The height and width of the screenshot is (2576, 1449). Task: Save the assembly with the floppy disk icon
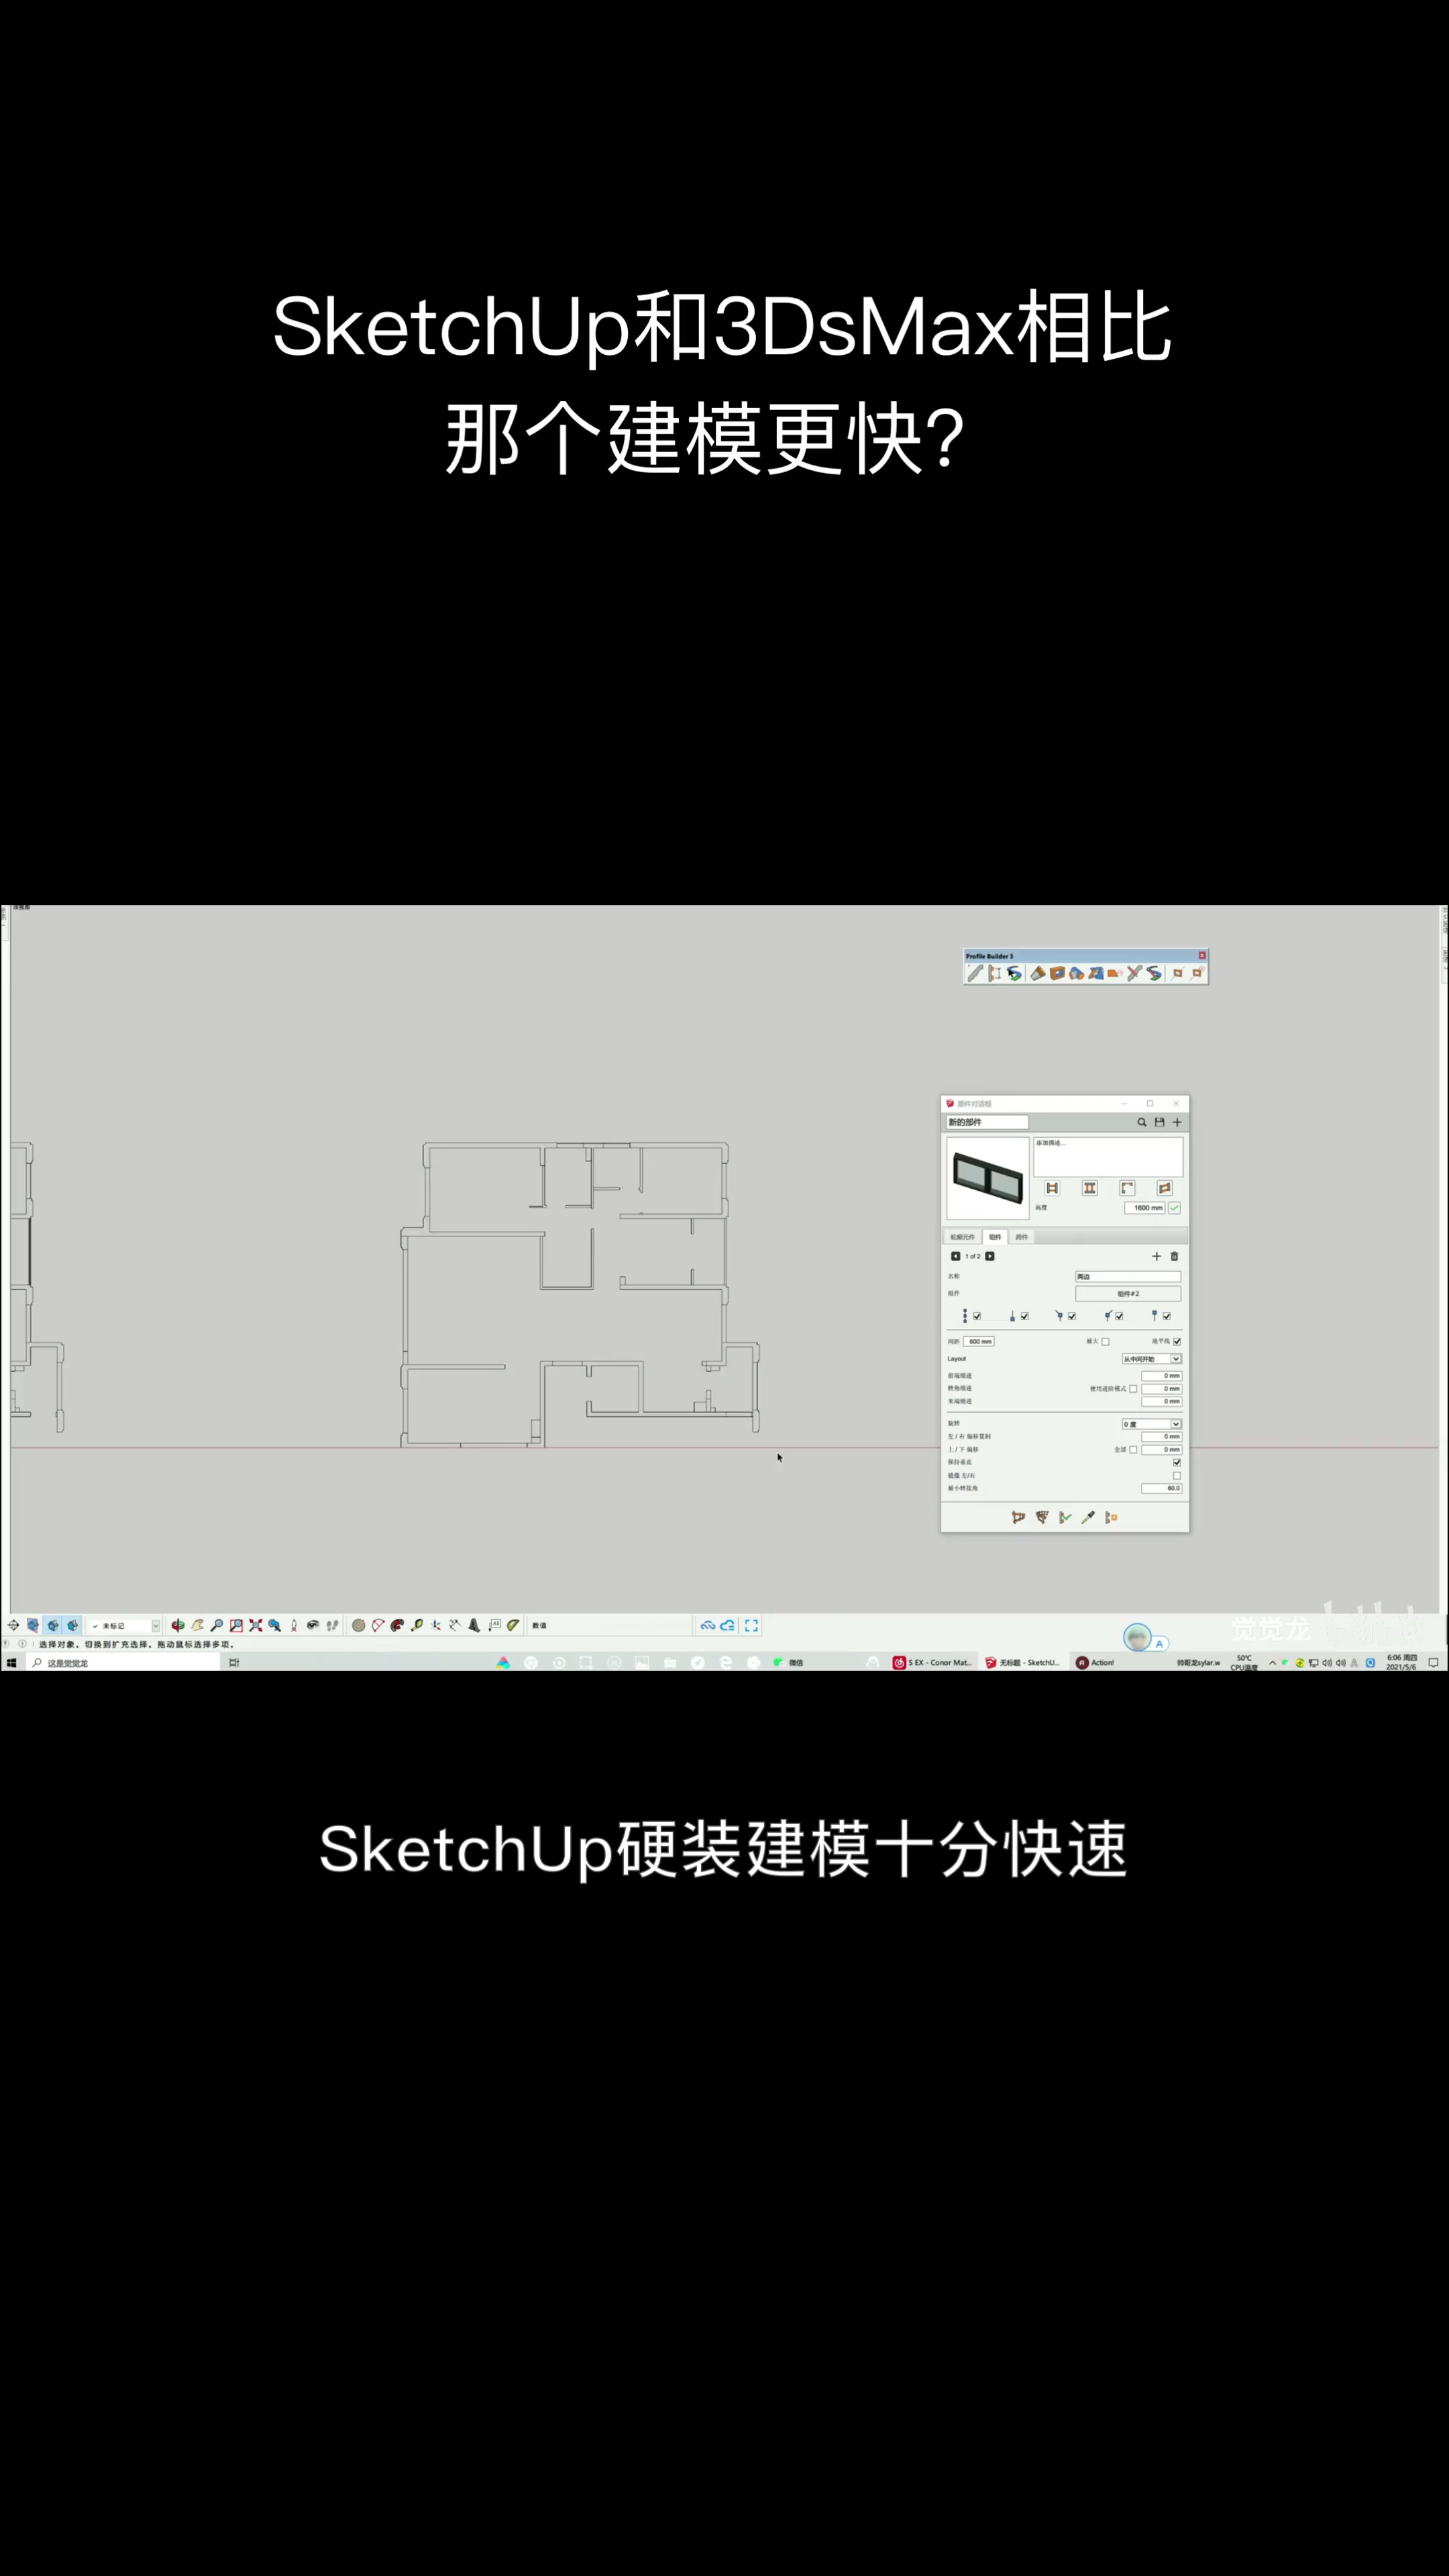coord(1160,1122)
